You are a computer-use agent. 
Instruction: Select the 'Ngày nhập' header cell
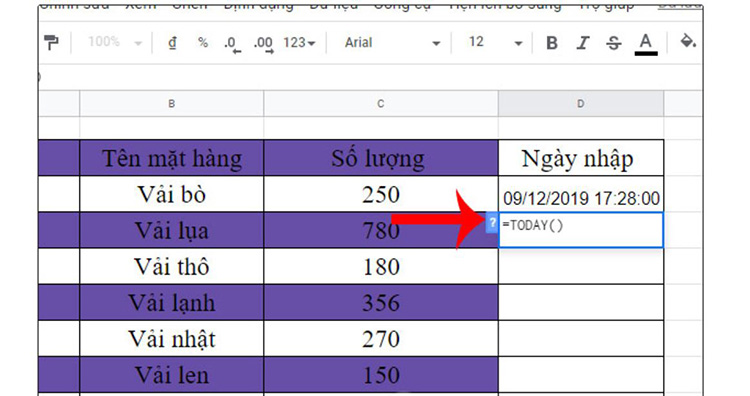581,158
